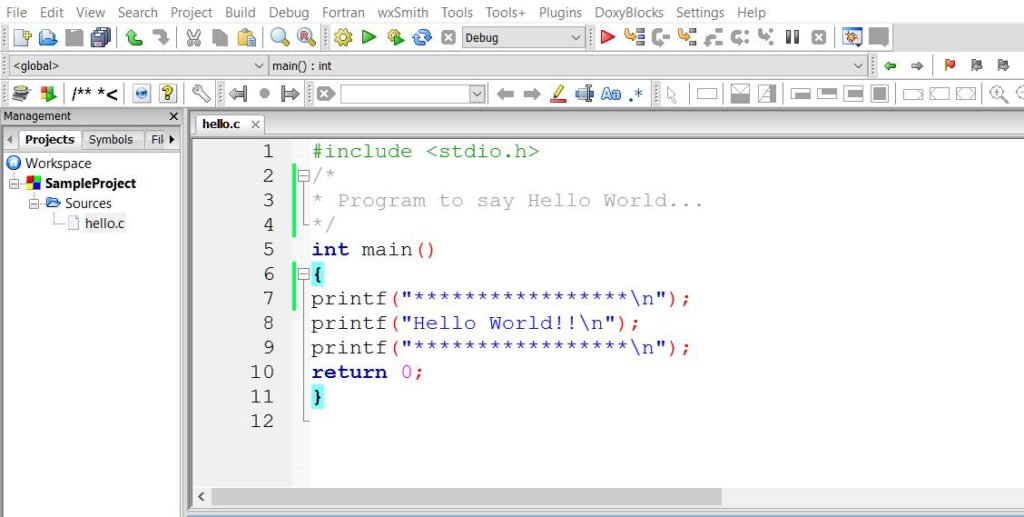
Task: Click the New file icon
Action: [21, 38]
